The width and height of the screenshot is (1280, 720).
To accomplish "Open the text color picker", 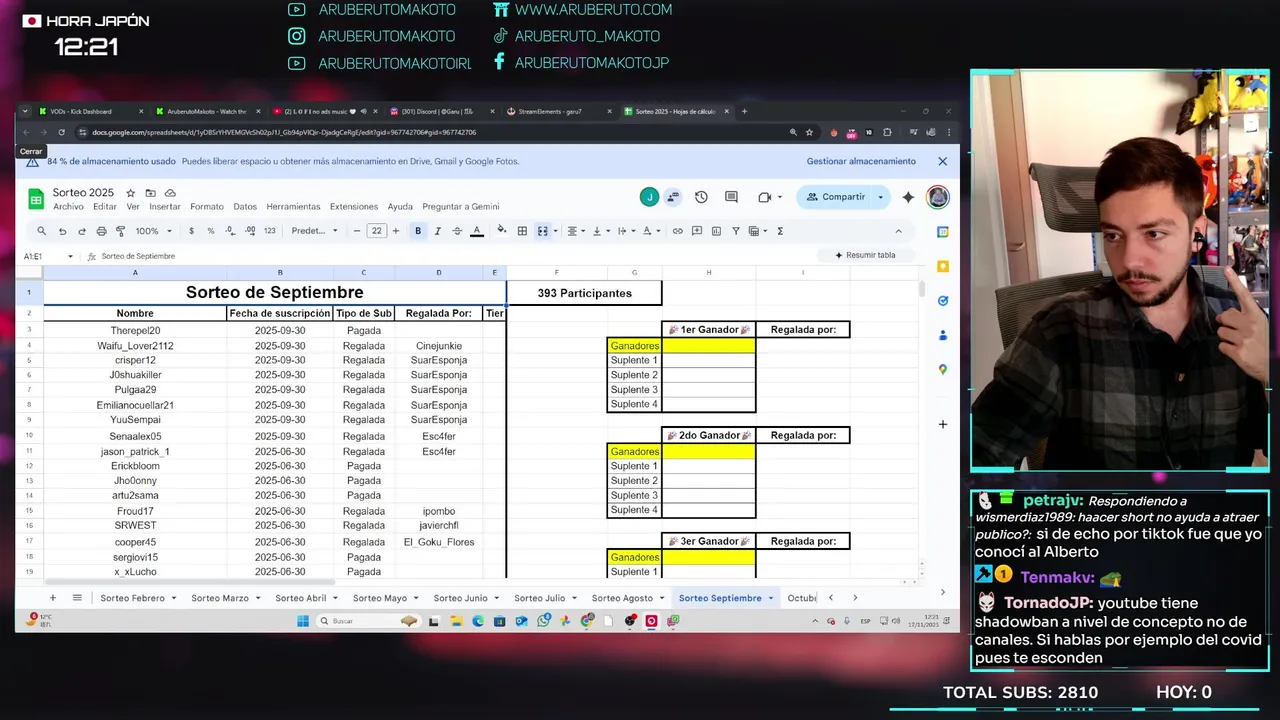I will [477, 231].
